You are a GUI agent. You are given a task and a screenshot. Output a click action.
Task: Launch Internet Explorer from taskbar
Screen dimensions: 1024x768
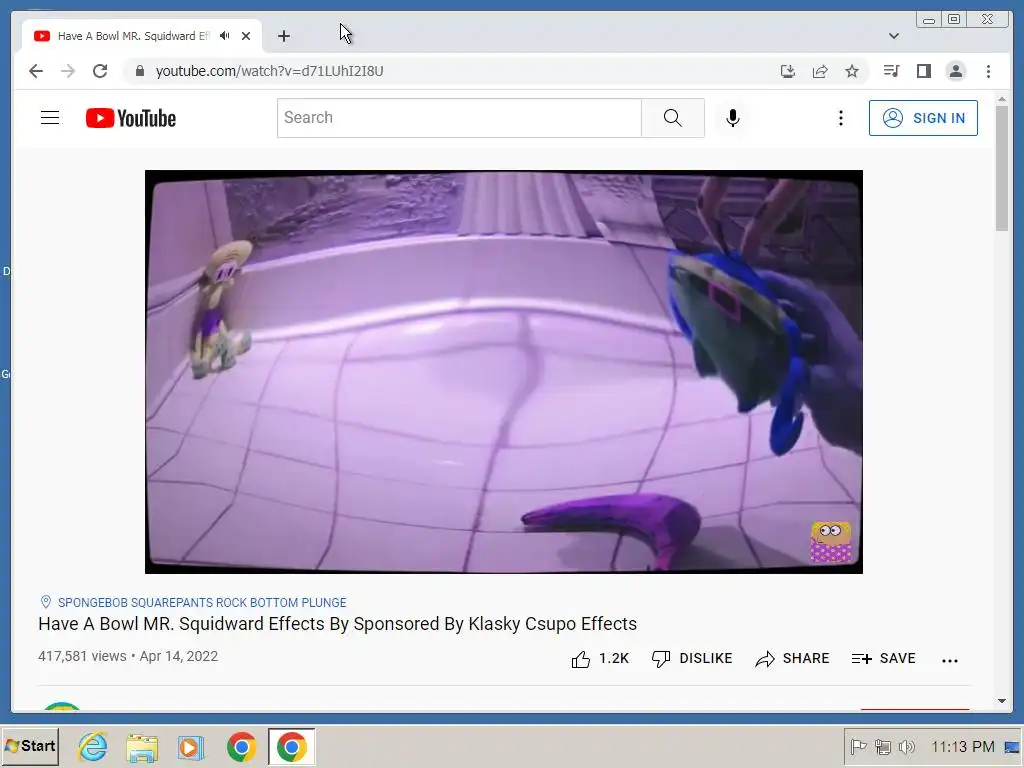pos(93,746)
